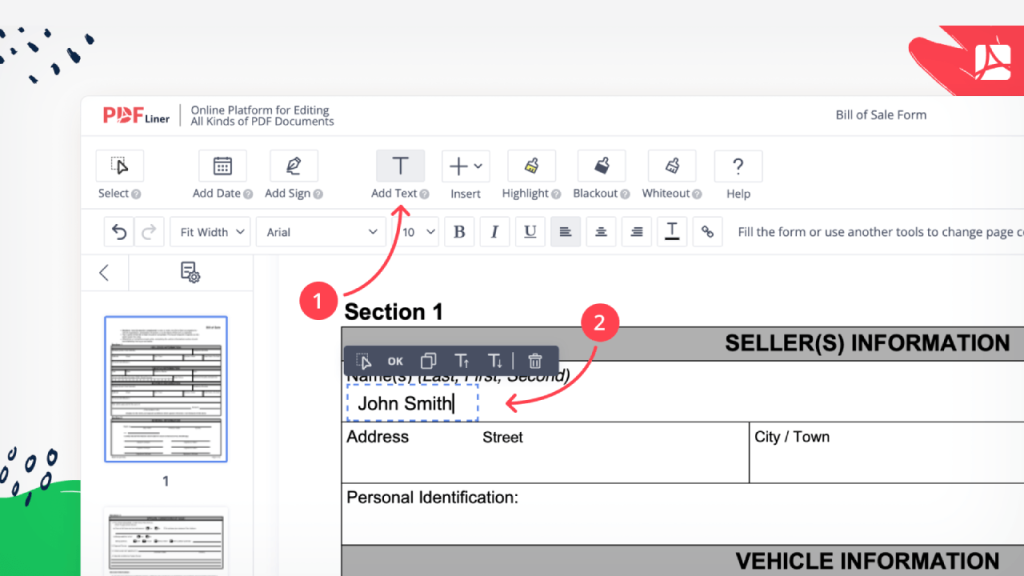
Task: Decrease text size in popup toolbar
Action: 494,360
